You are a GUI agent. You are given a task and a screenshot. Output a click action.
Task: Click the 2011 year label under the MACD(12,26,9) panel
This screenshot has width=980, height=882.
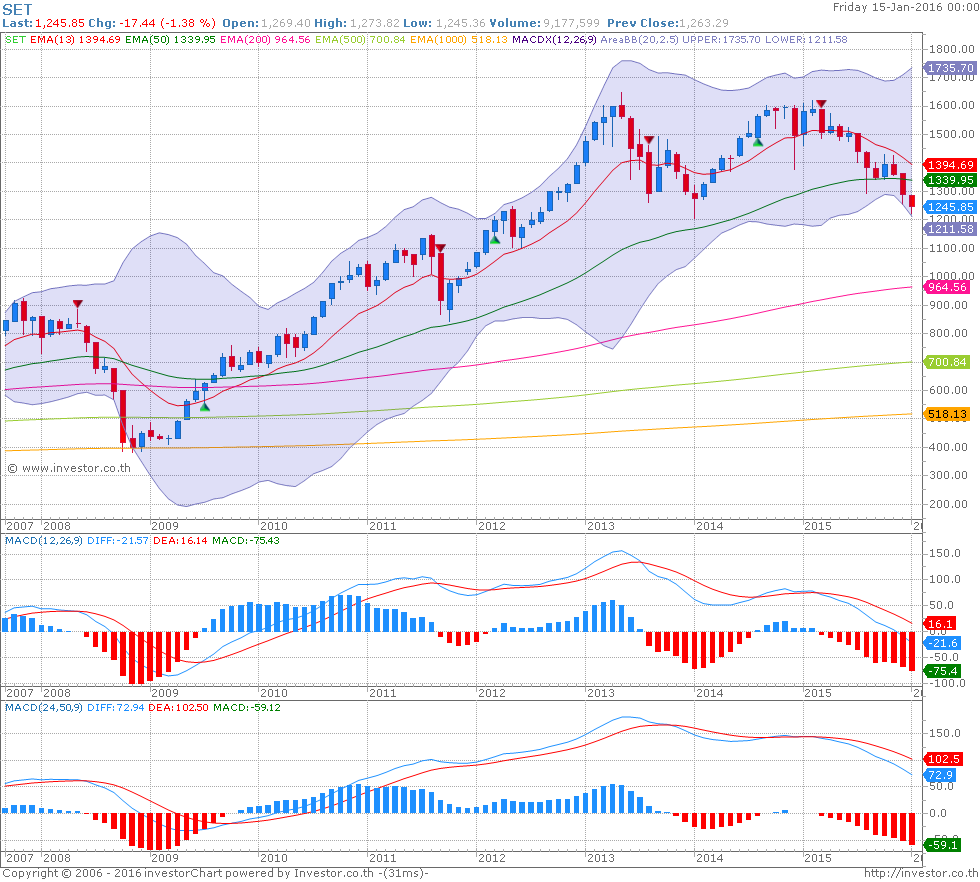(x=382, y=693)
